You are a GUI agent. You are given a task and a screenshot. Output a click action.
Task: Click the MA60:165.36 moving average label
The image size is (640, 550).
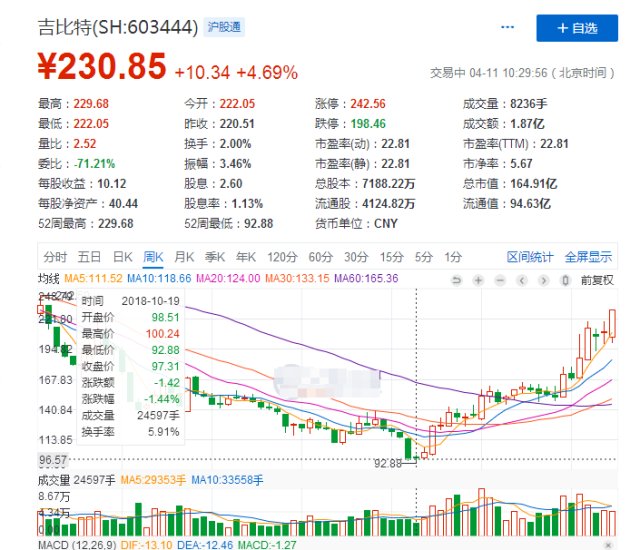[x=366, y=279]
